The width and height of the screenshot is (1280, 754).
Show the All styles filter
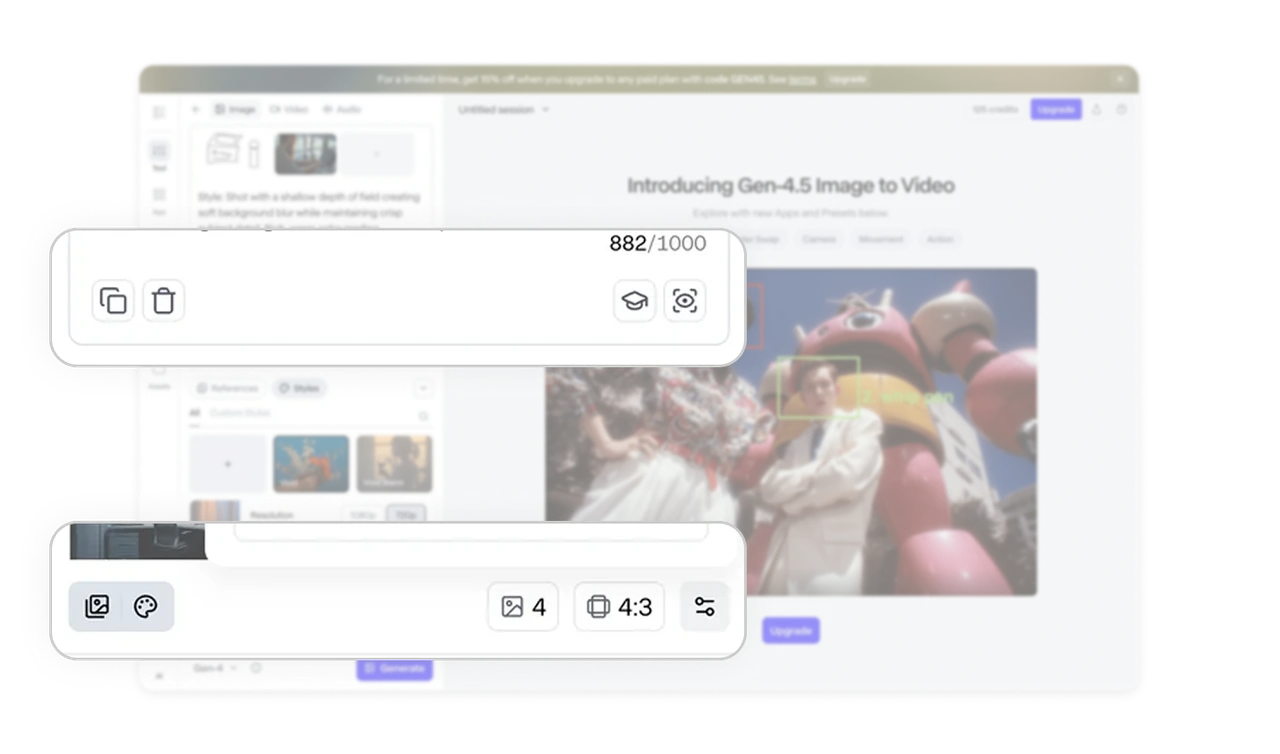(195, 413)
